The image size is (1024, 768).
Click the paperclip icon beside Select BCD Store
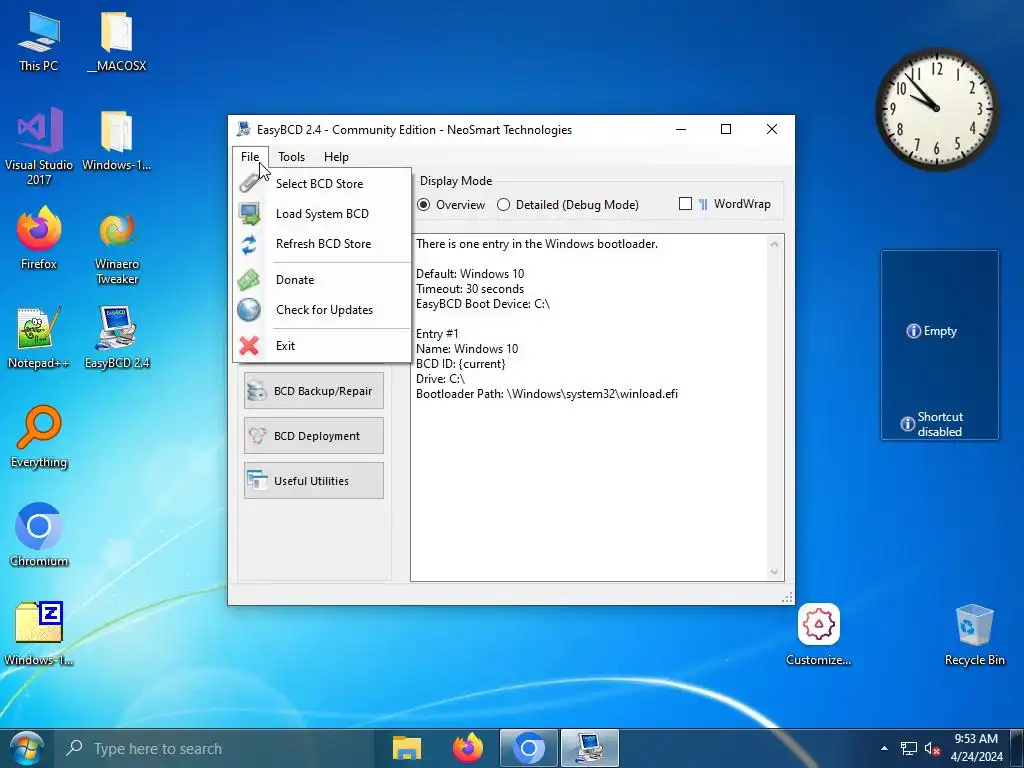(249, 183)
